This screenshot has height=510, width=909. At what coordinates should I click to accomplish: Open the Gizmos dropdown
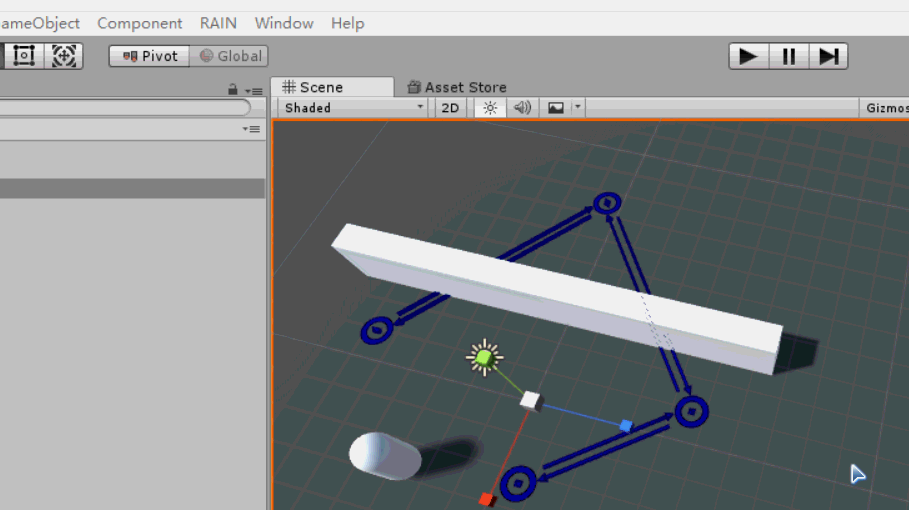[885, 108]
